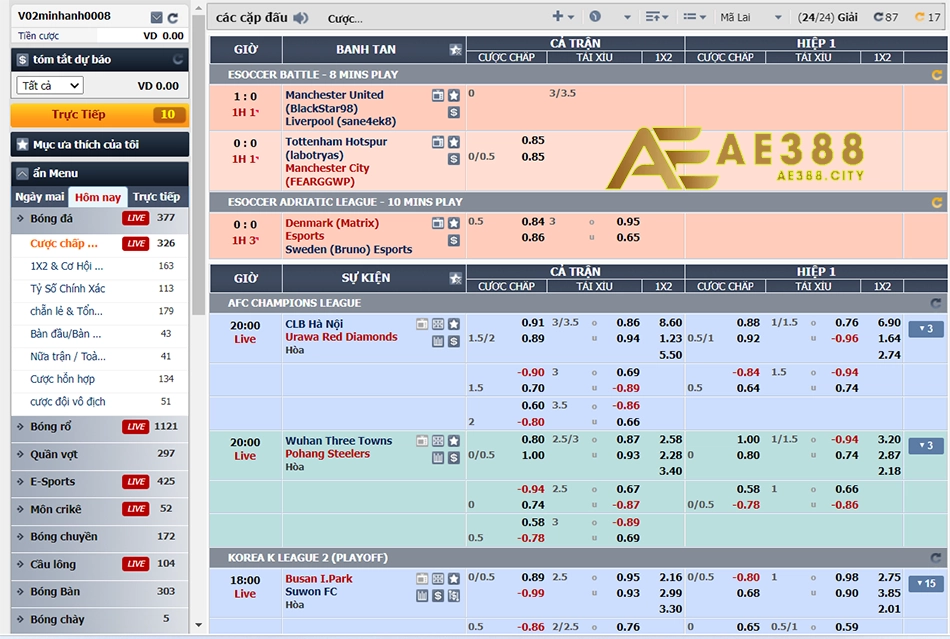Expand more bets ▼15 for Busan I.Park

(x=926, y=584)
